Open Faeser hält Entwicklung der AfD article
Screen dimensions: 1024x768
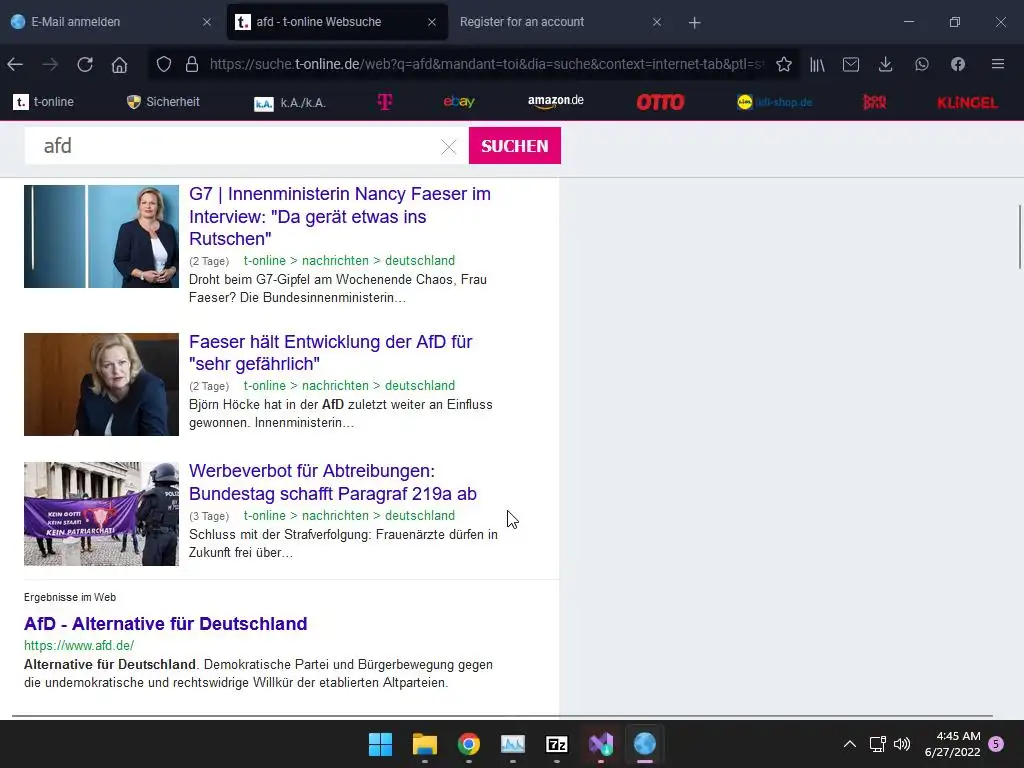tap(330, 353)
